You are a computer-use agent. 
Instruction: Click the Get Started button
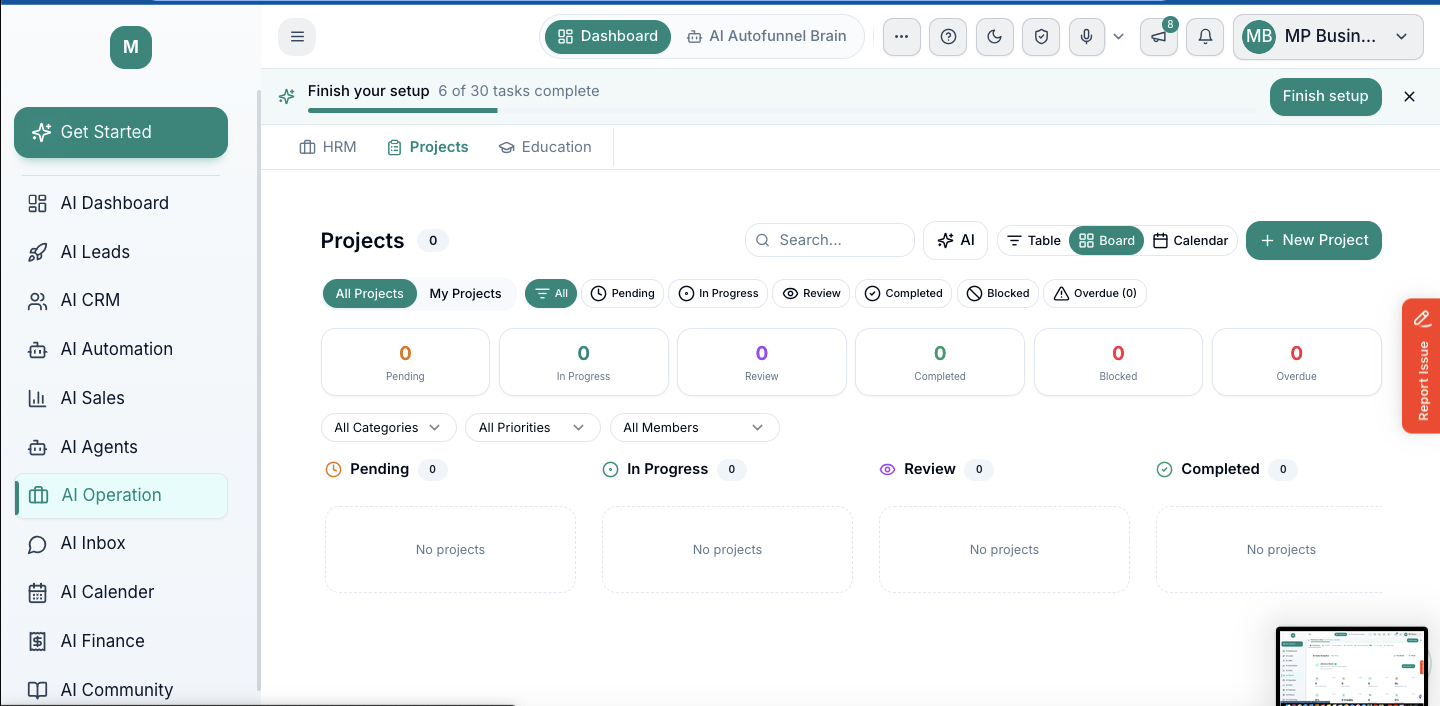121,132
